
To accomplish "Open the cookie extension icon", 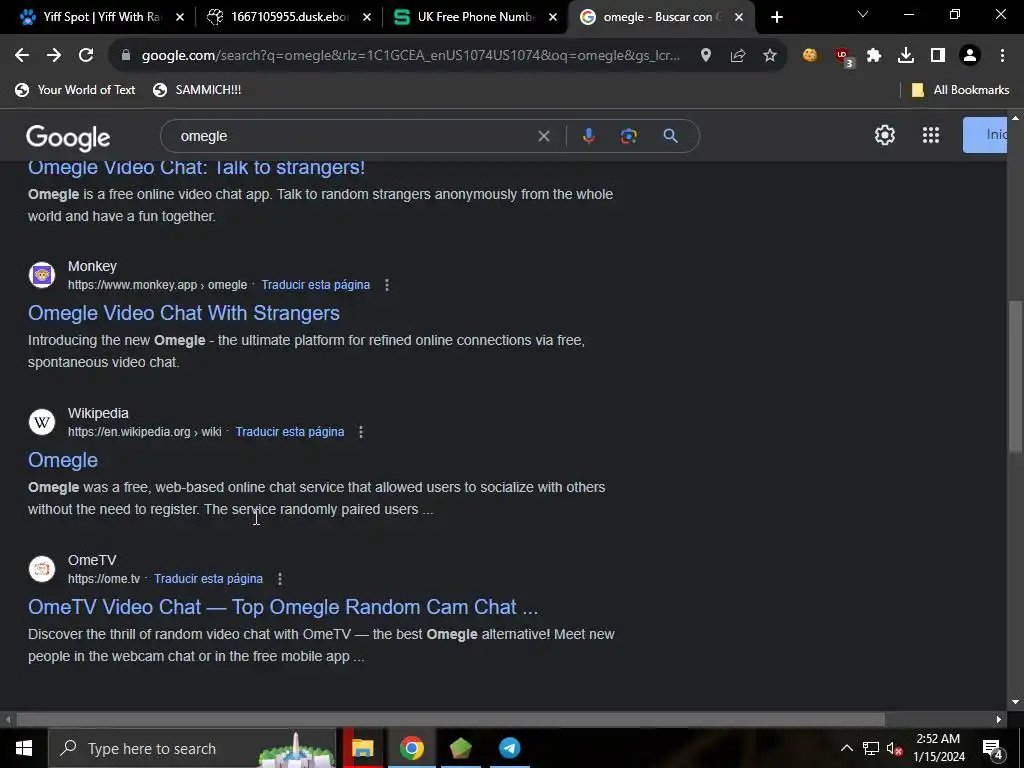I will [810, 56].
